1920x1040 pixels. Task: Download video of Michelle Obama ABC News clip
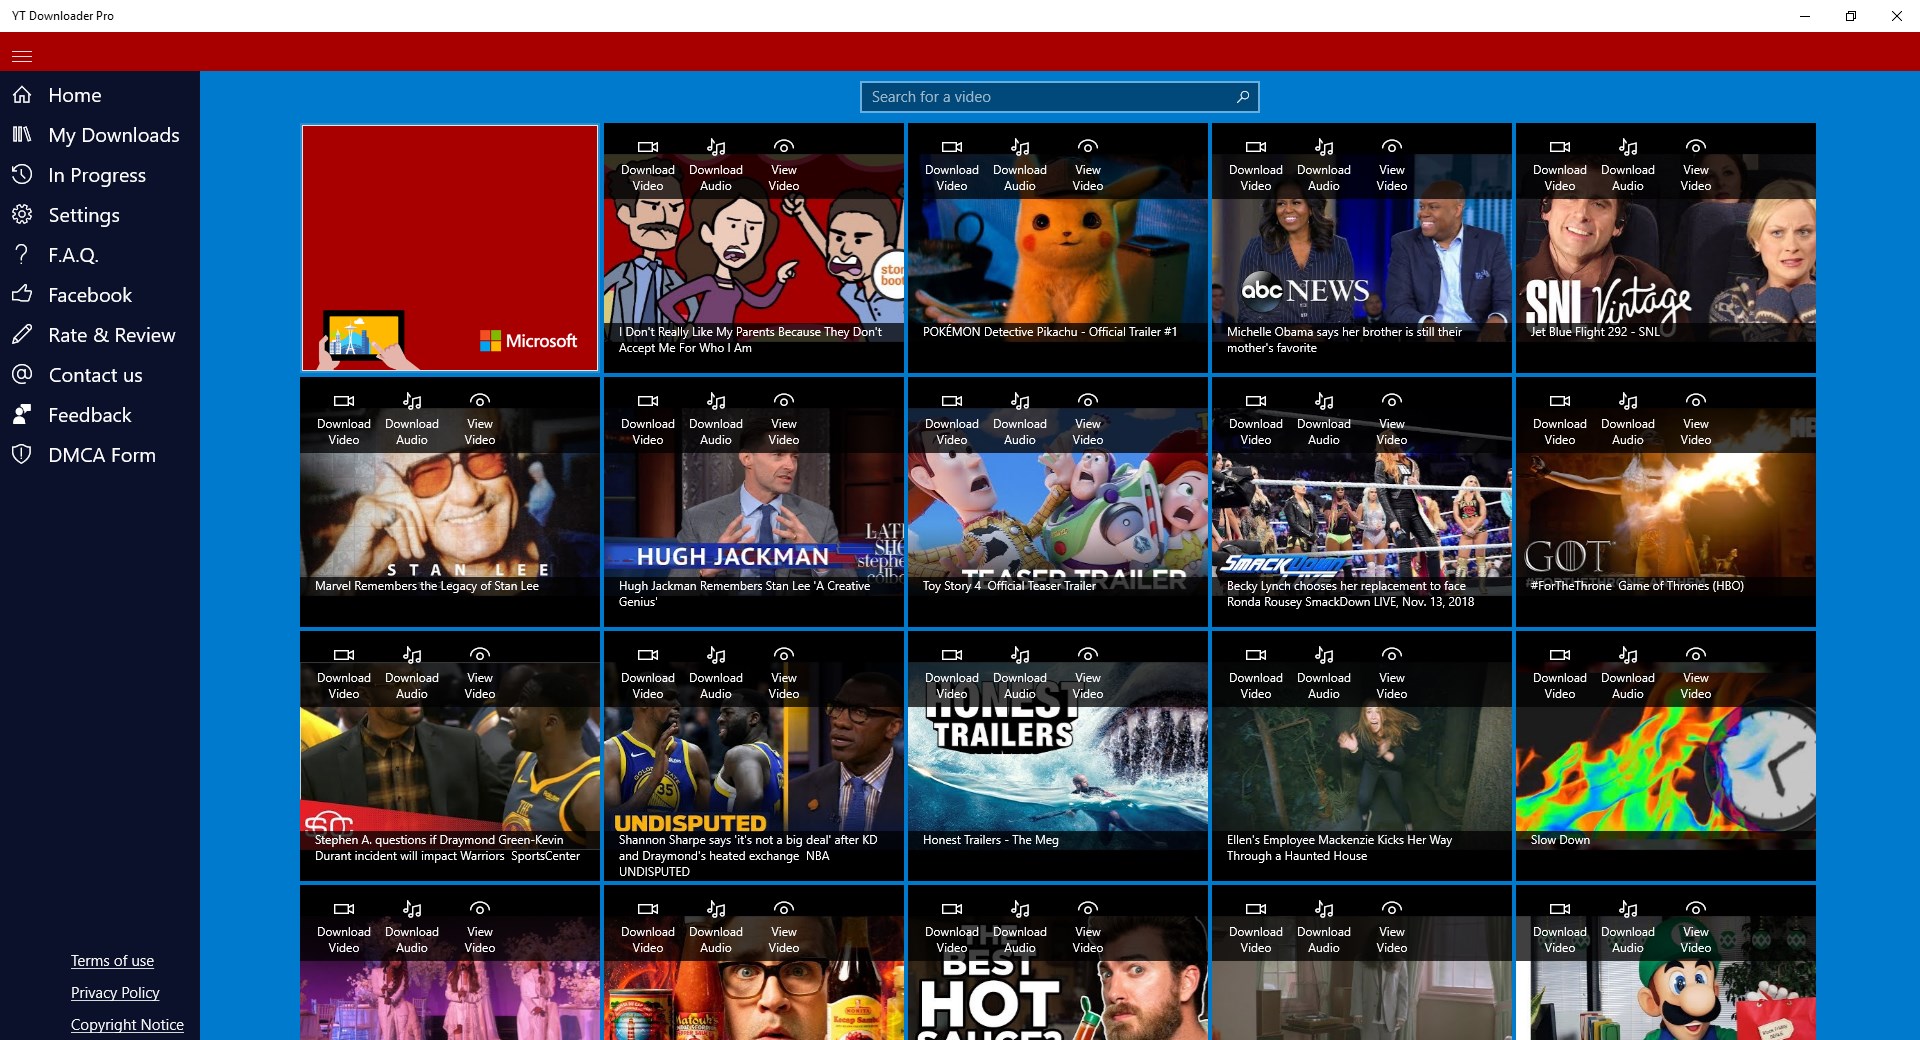pyautogui.click(x=1256, y=166)
